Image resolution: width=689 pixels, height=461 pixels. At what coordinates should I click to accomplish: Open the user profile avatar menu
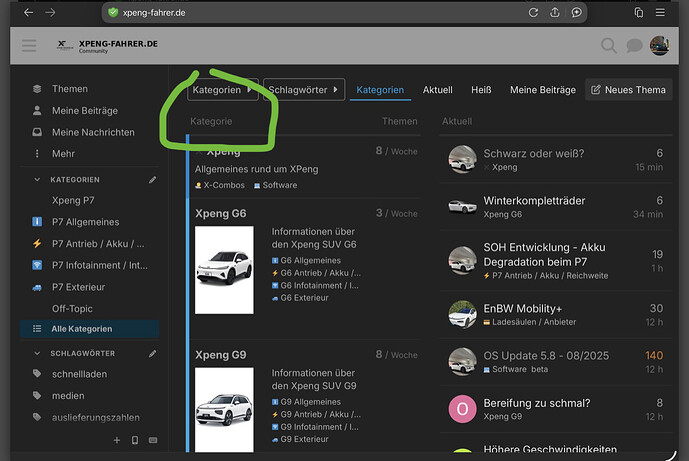pos(660,46)
